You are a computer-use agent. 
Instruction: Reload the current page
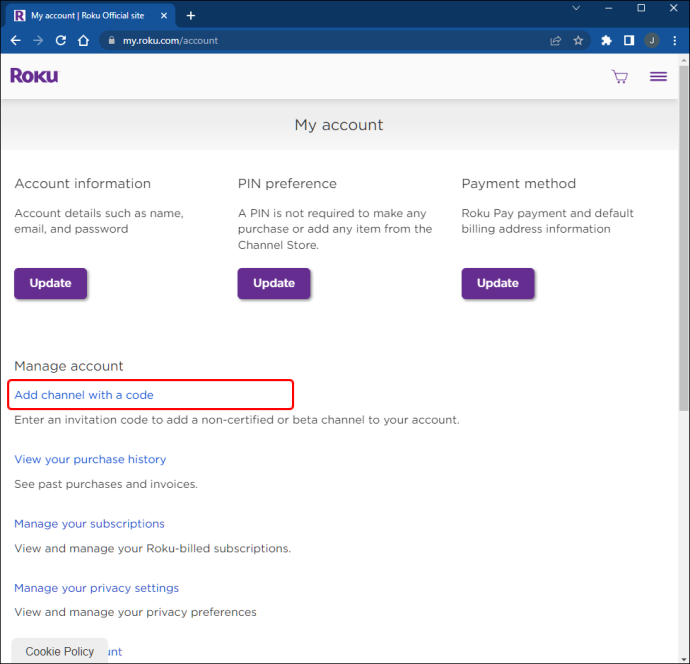[61, 40]
